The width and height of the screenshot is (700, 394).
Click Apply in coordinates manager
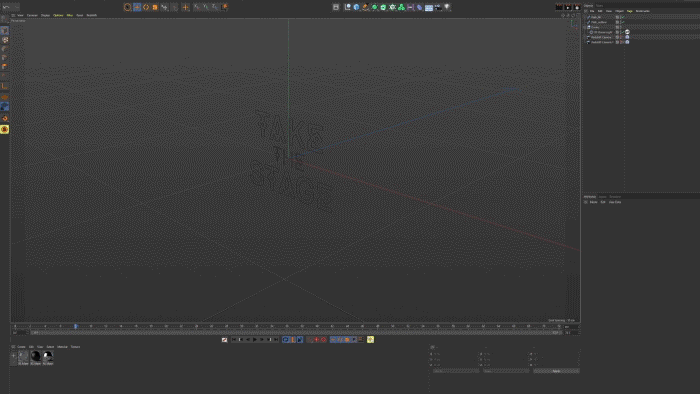[556, 371]
